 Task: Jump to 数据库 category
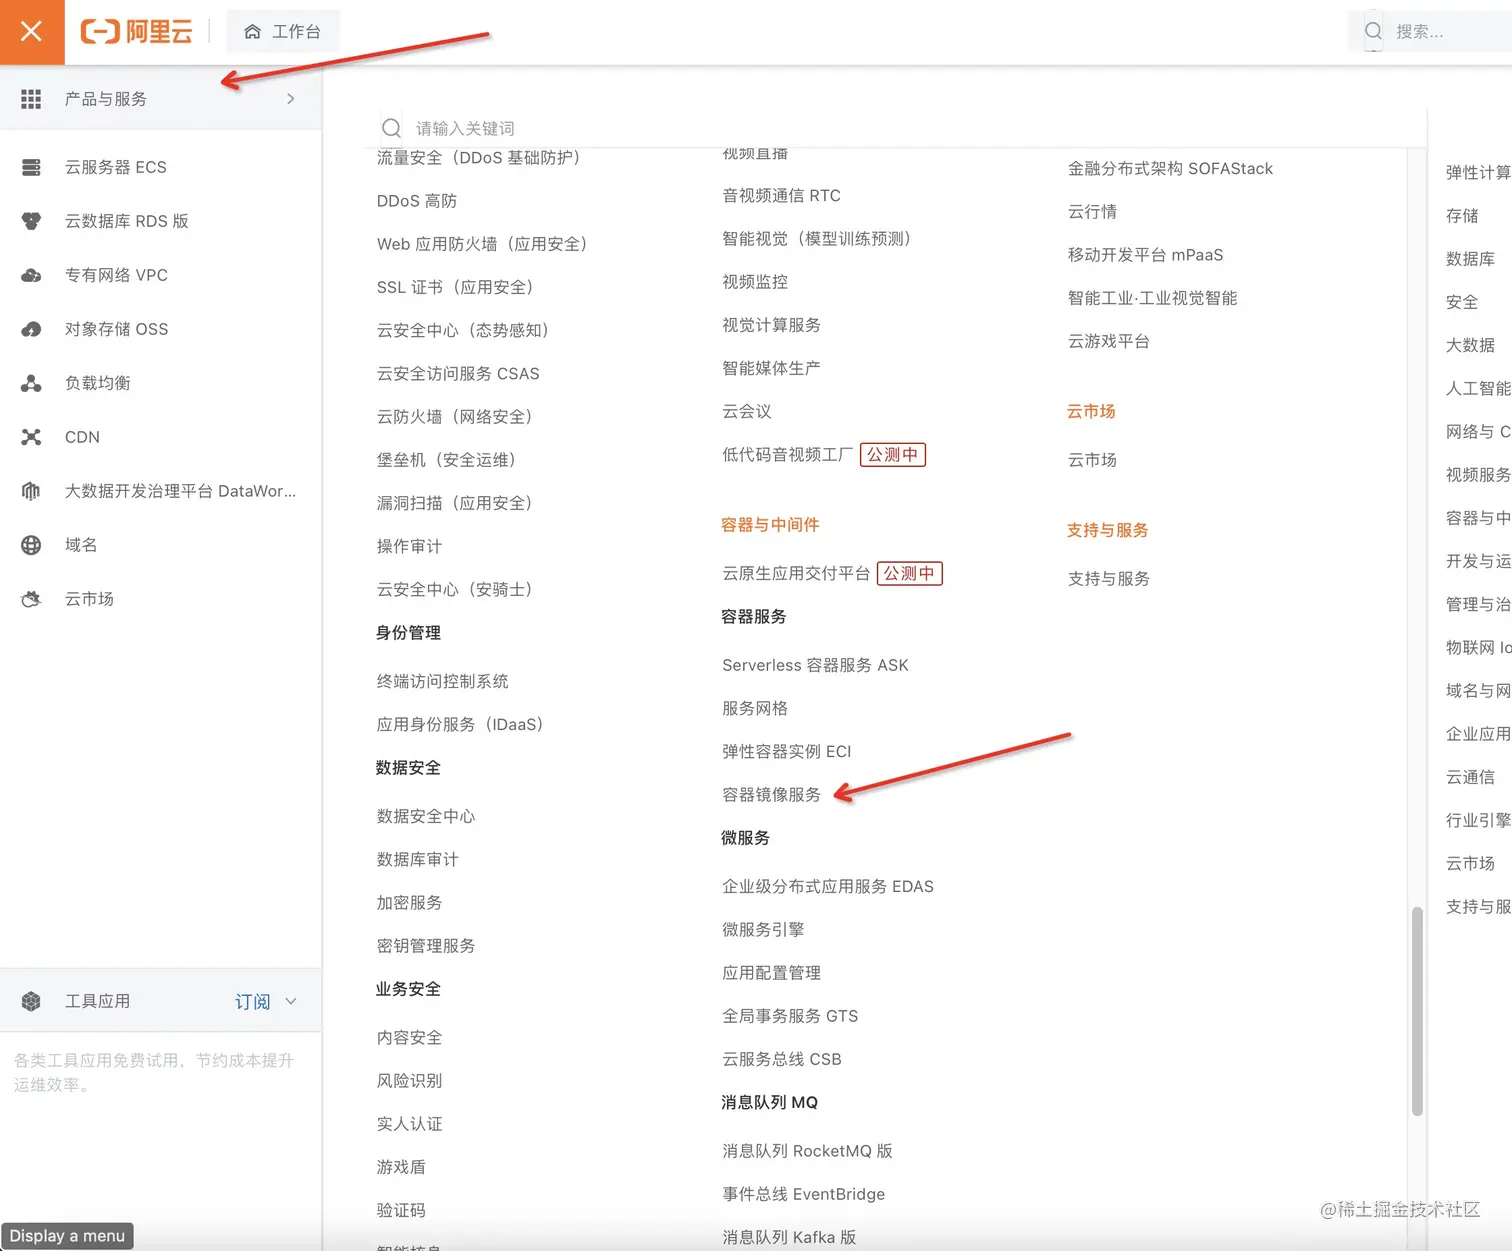click(1470, 258)
